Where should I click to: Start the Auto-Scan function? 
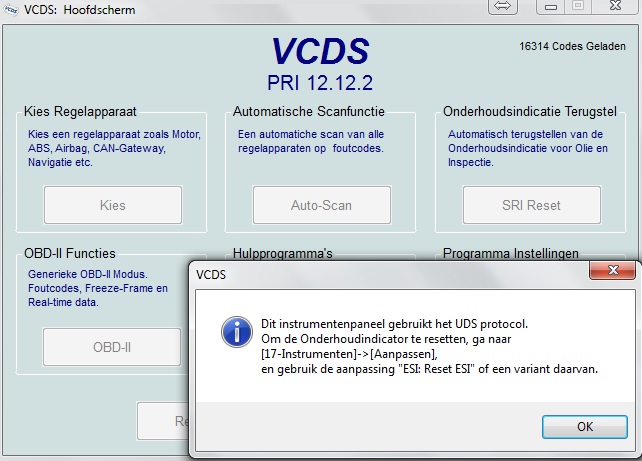coord(322,205)
